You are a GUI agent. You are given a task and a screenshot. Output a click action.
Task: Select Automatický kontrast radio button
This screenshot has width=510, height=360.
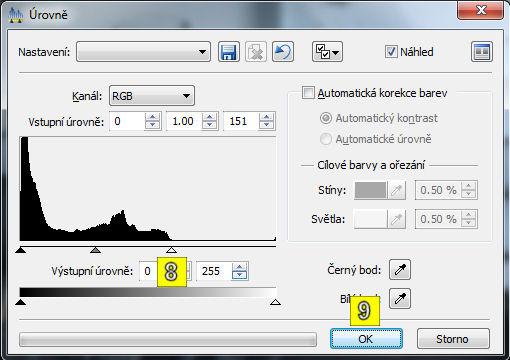coord(326,118)
